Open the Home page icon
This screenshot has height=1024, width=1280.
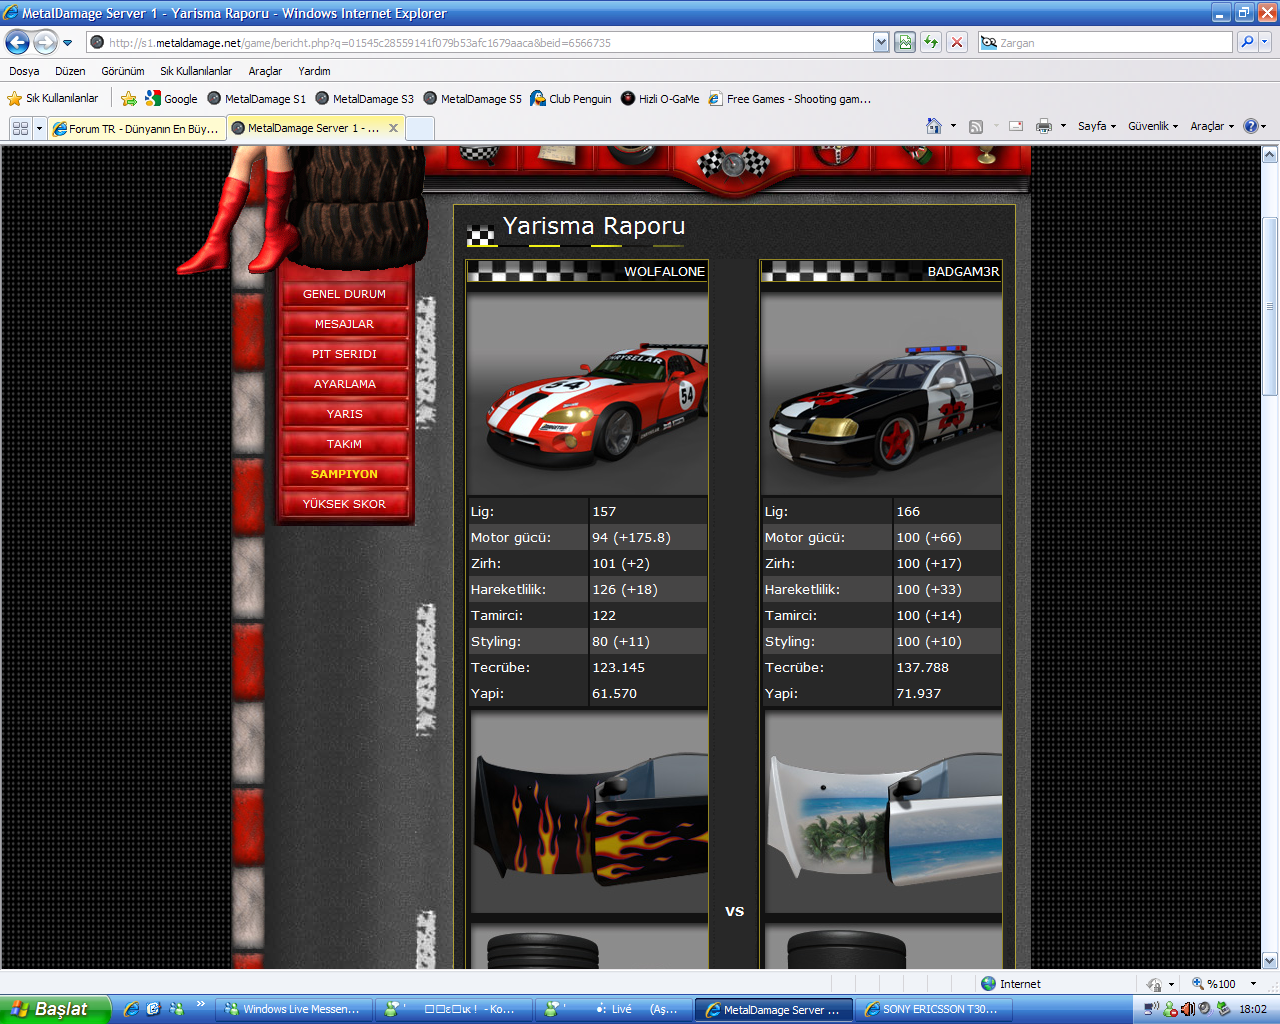pos(934,126)
